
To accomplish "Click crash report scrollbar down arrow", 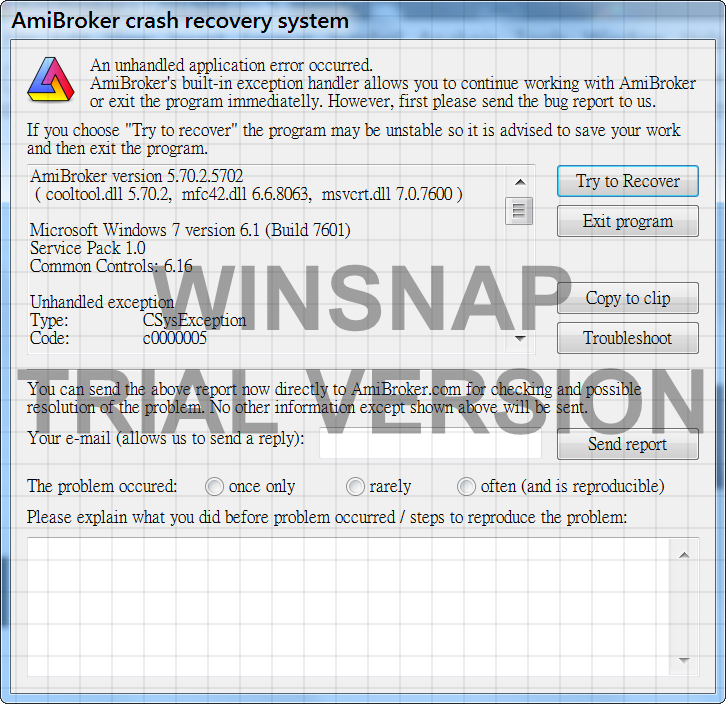I will click(x=520, y=339).
